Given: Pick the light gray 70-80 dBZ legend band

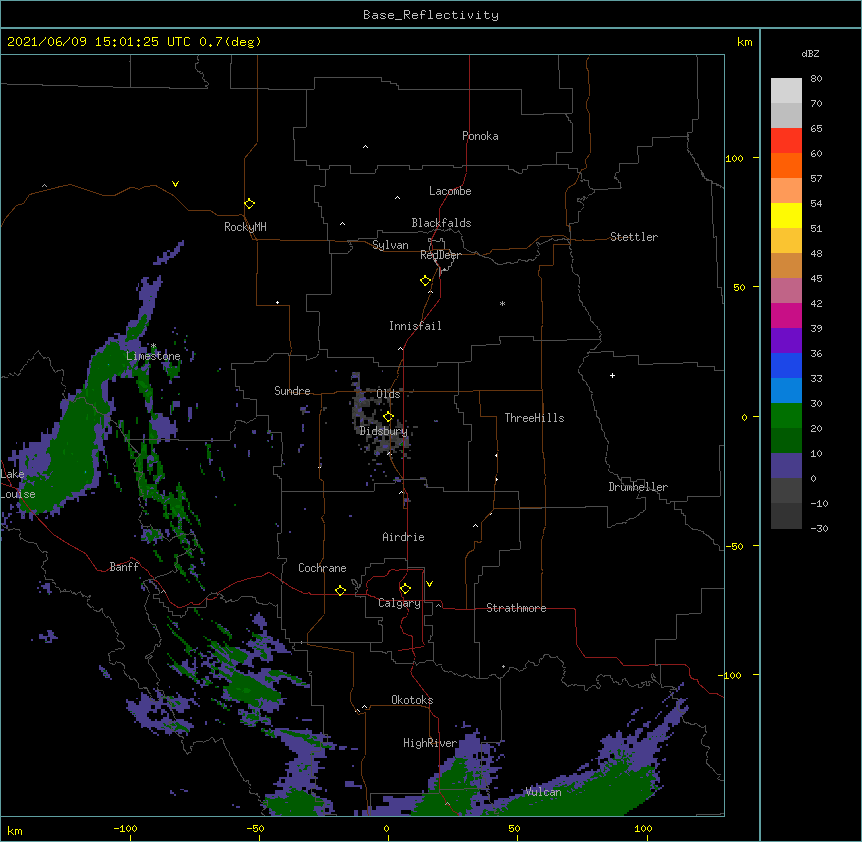Looking at the screenshot, I should (786, 91).
